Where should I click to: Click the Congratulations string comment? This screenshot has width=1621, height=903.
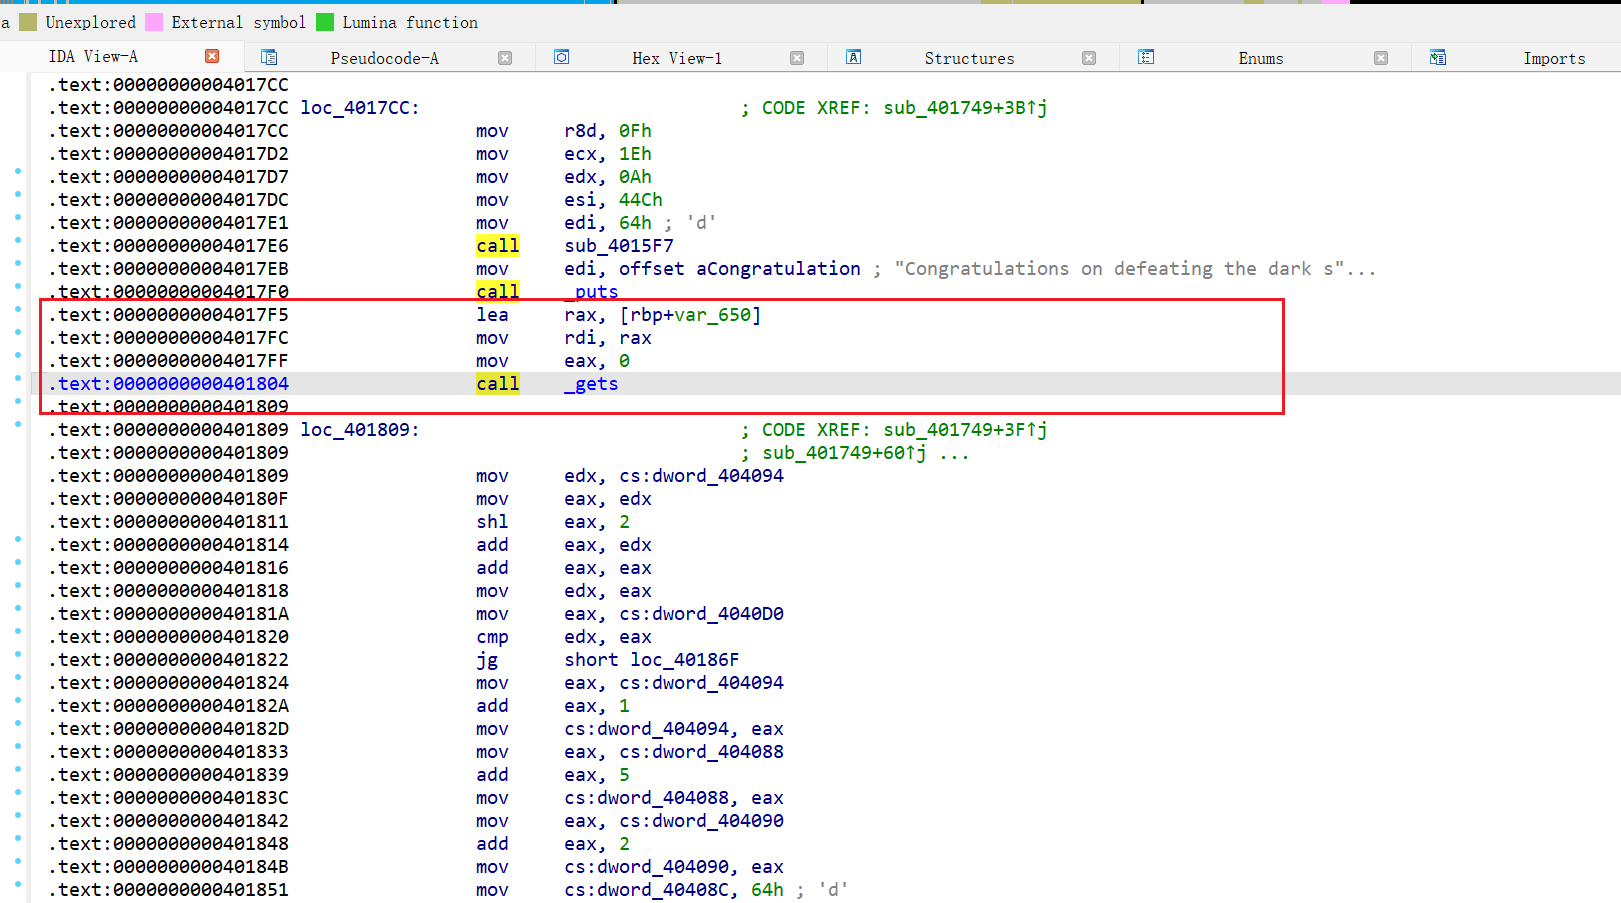pyautogui.click(x=1135, y=269)
